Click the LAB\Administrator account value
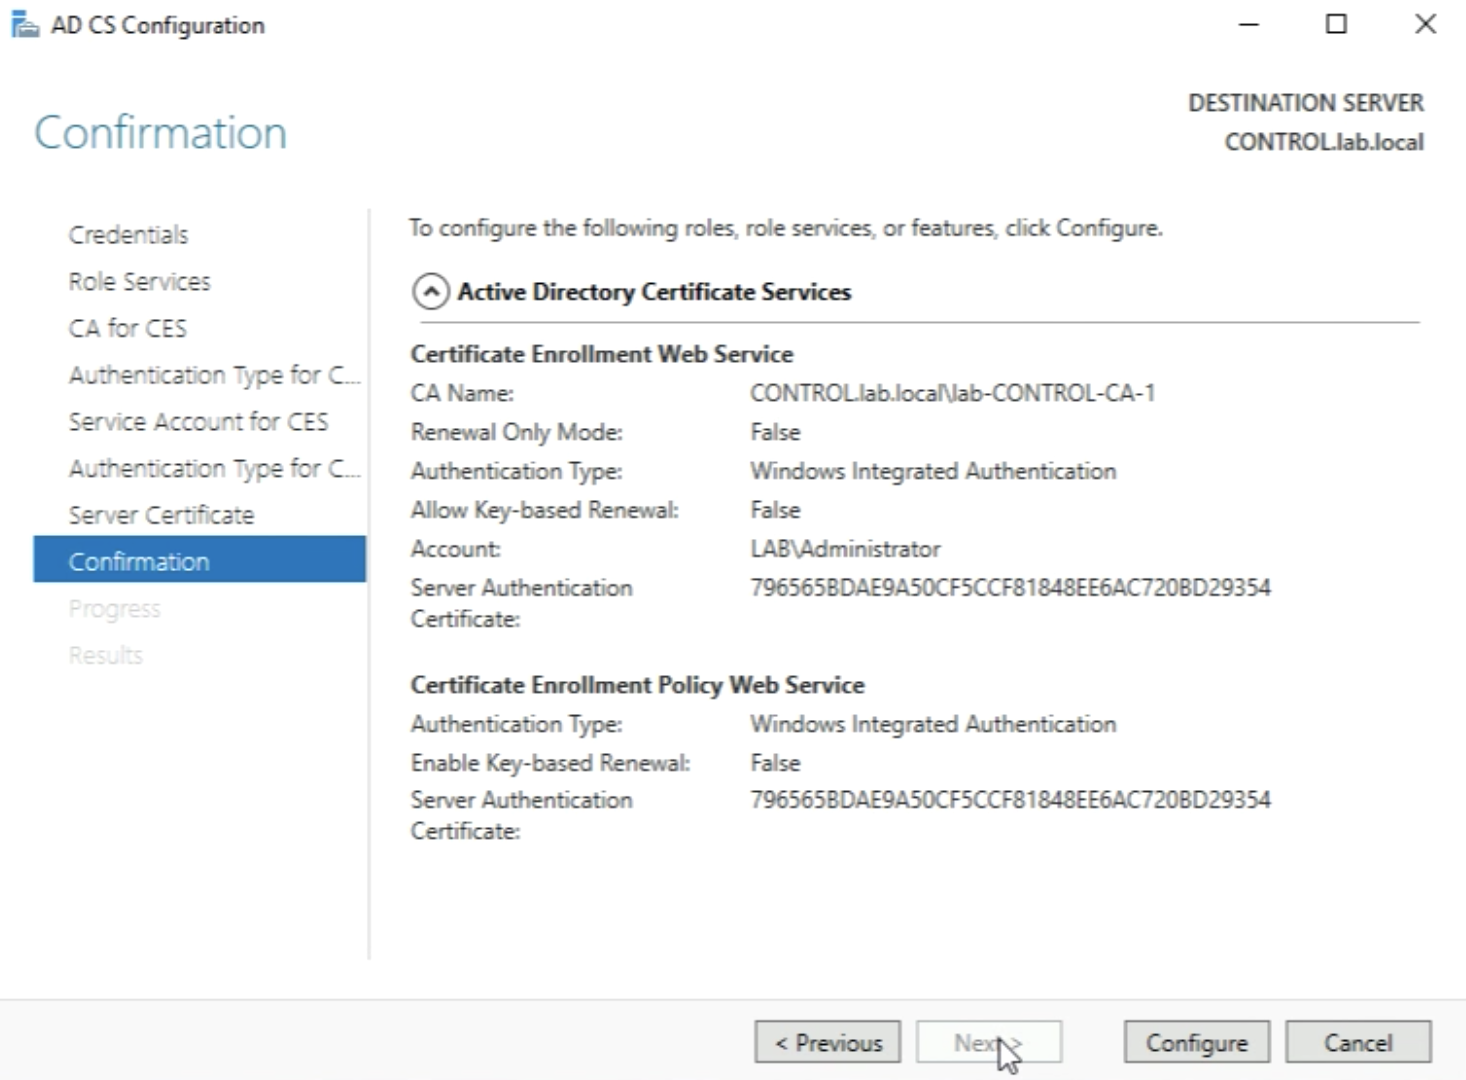The image size is (1466, 1080). pos(845,549)
